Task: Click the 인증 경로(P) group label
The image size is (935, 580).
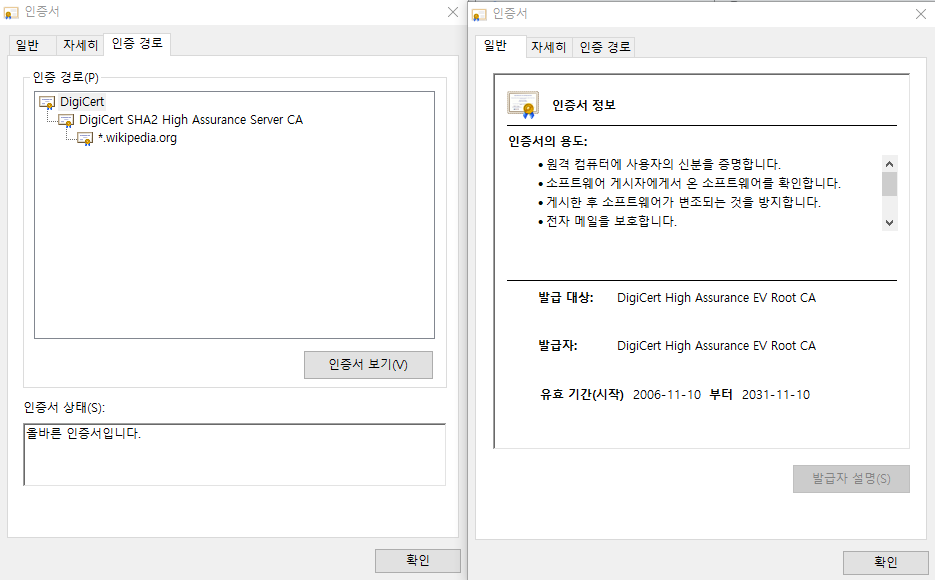Action: point(65,77)
